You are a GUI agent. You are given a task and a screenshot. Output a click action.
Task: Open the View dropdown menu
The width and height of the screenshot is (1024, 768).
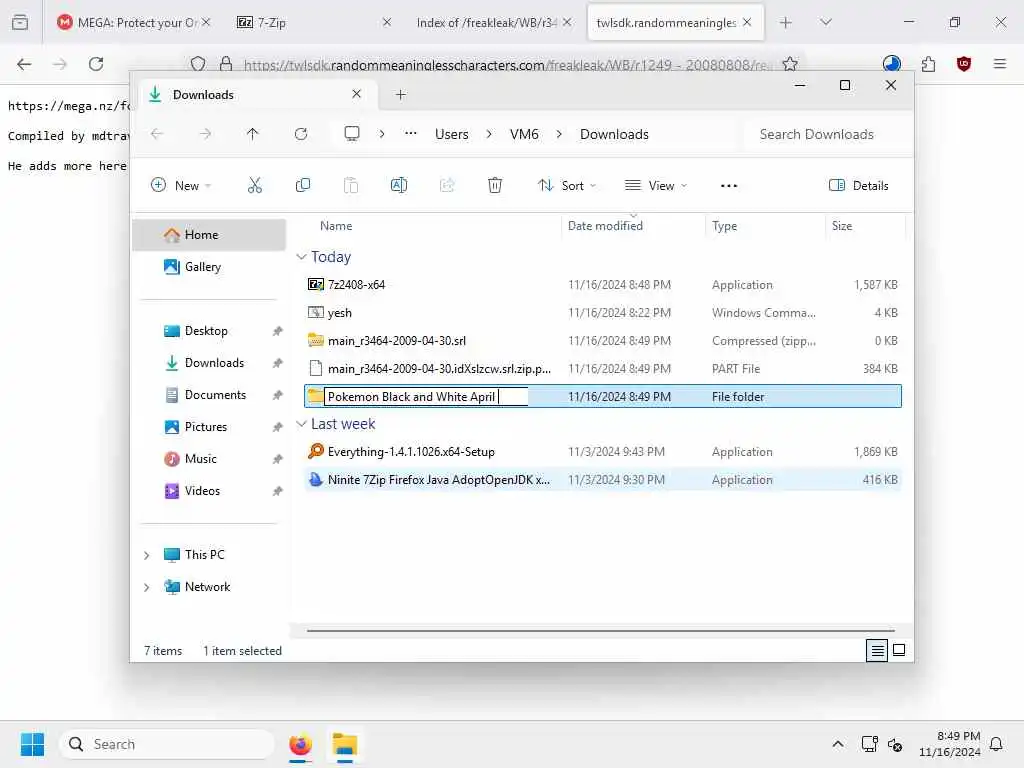(656, 185)
